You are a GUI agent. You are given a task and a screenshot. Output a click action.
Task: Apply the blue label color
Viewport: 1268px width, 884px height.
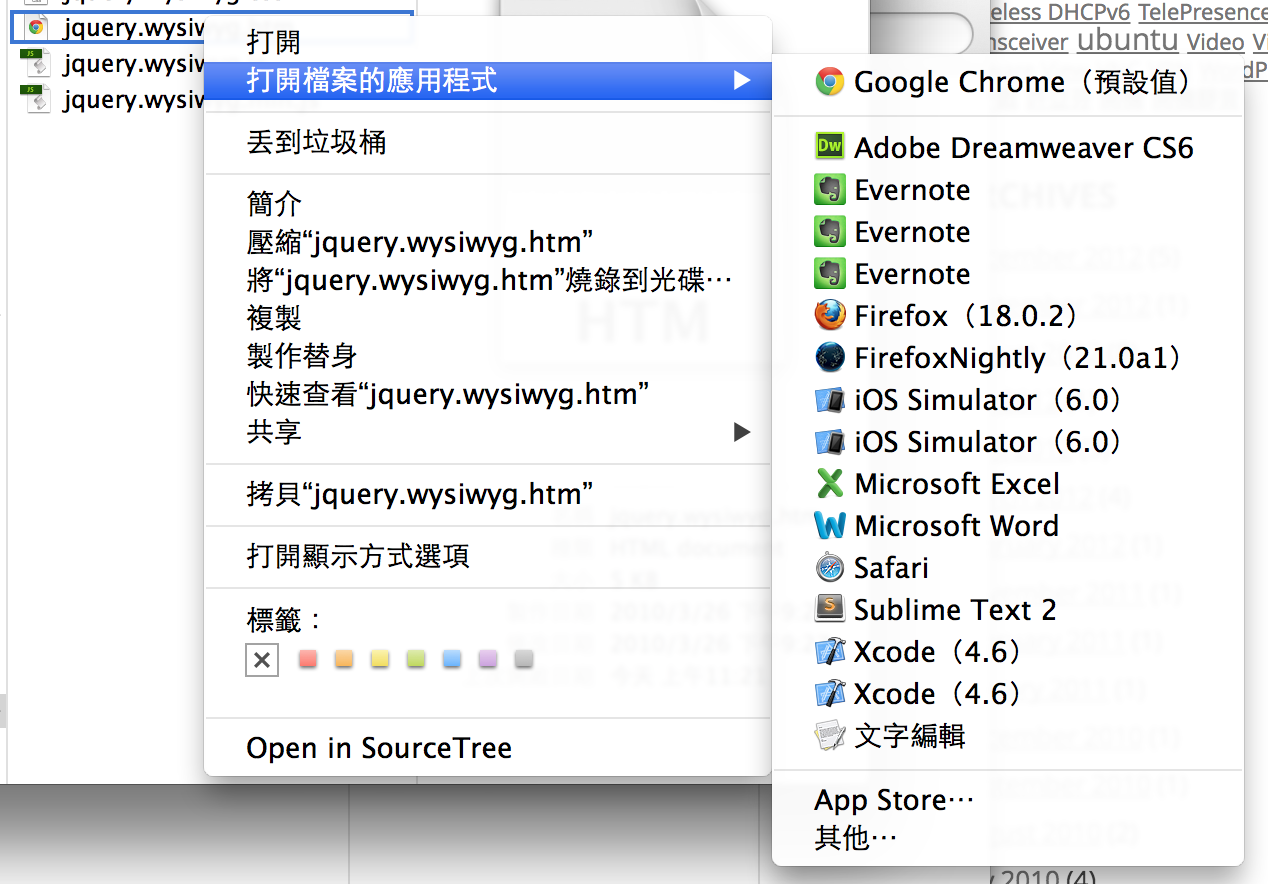(x=452, y=659)
